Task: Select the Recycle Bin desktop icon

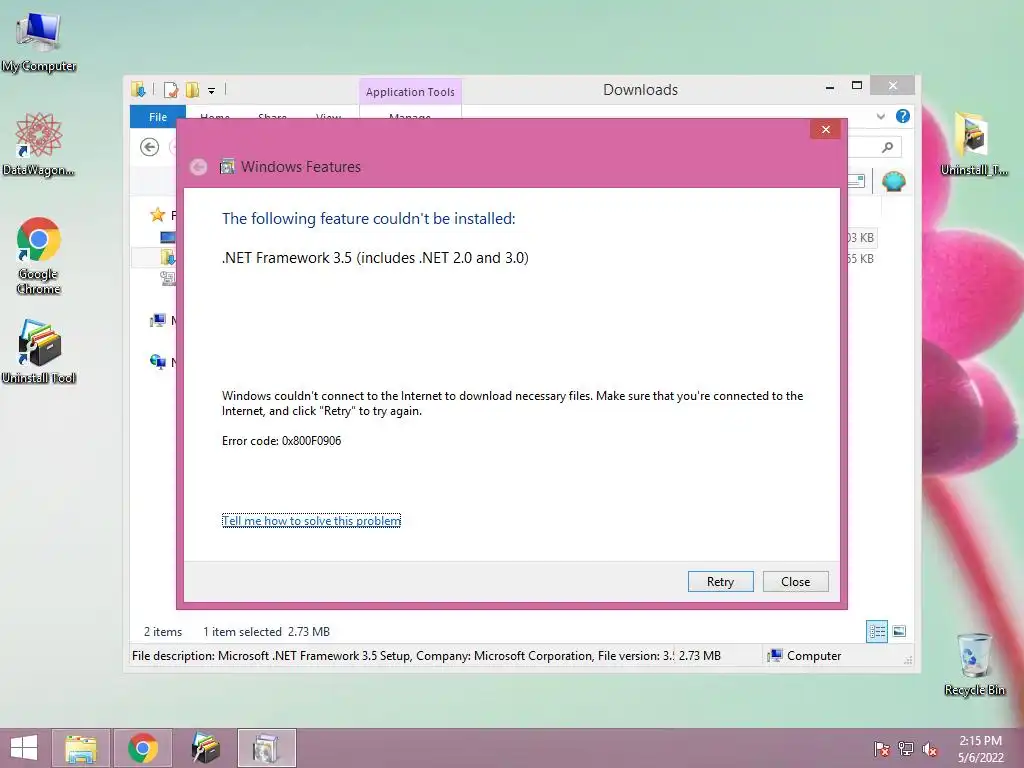Action: 974,664
